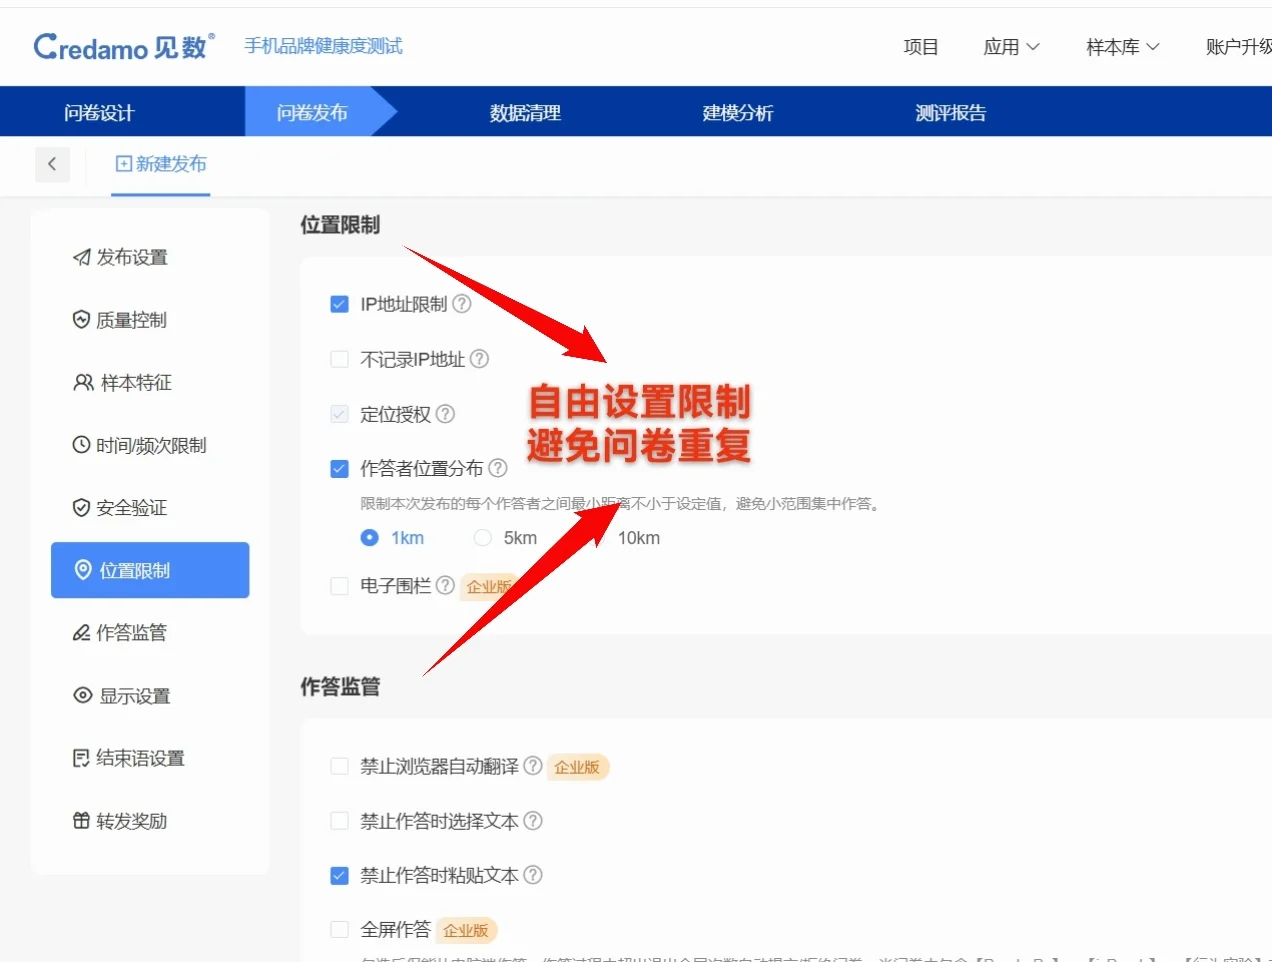Viewport: 1272px width, 962px height.
Task: Click the help icon next to 电子围栏
Action: tap(444, 585)
